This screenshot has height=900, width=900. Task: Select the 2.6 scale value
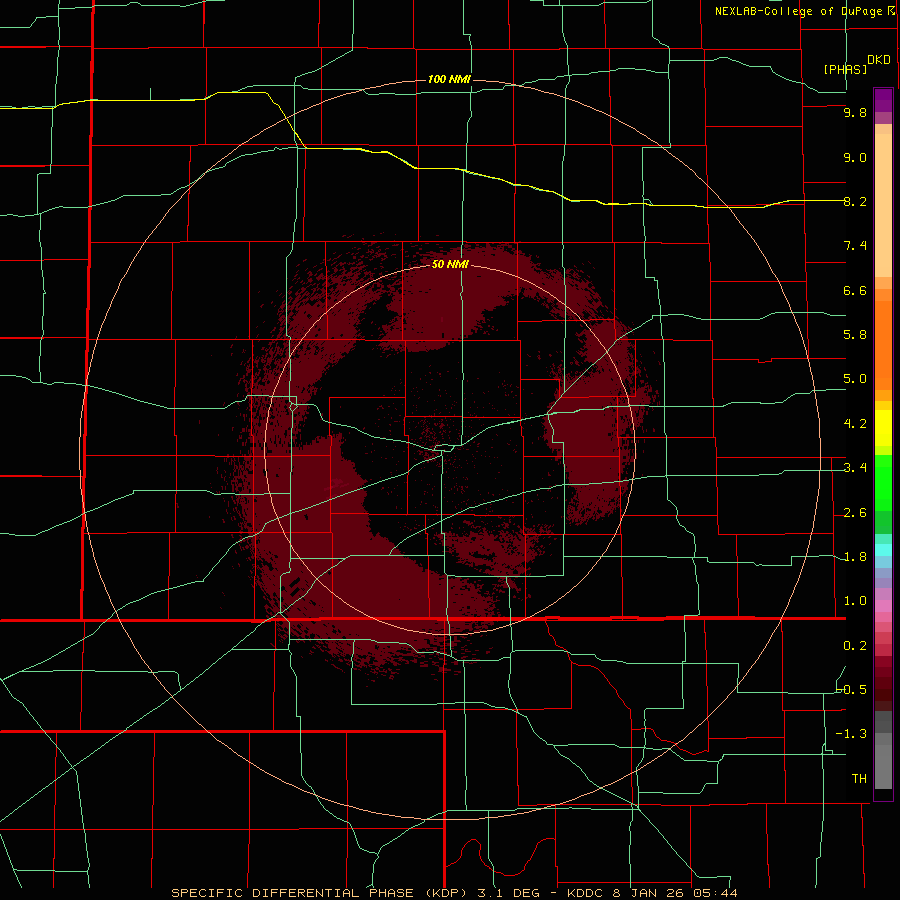[855, 513]
